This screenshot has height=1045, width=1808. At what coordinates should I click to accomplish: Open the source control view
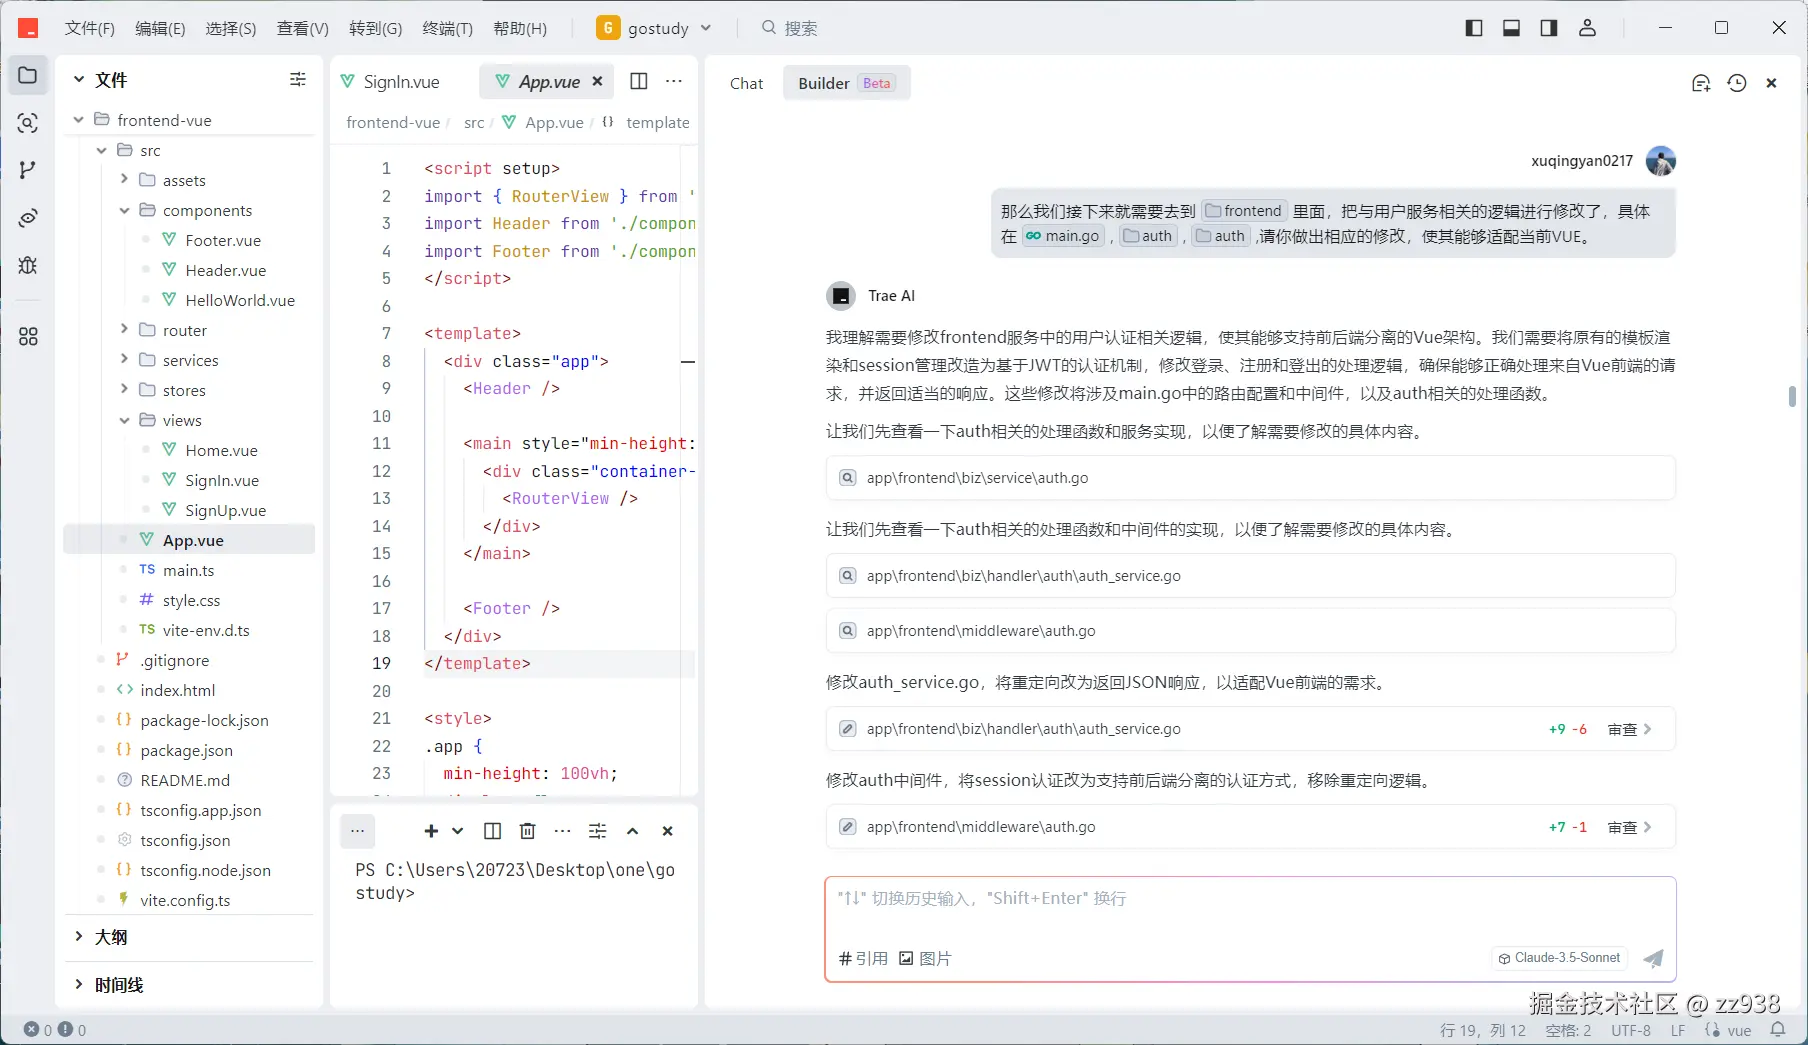point(28,170)
